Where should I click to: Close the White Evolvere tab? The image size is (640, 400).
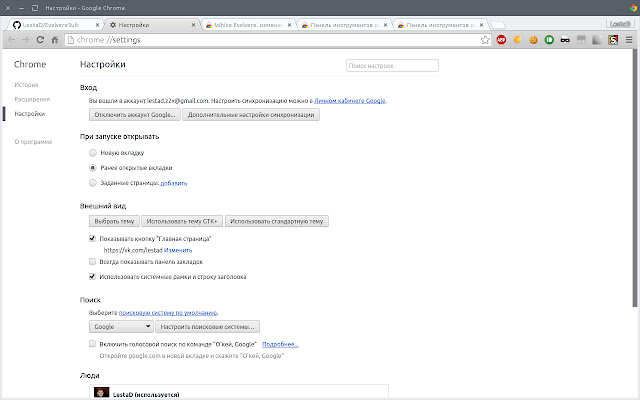[289, 25]
